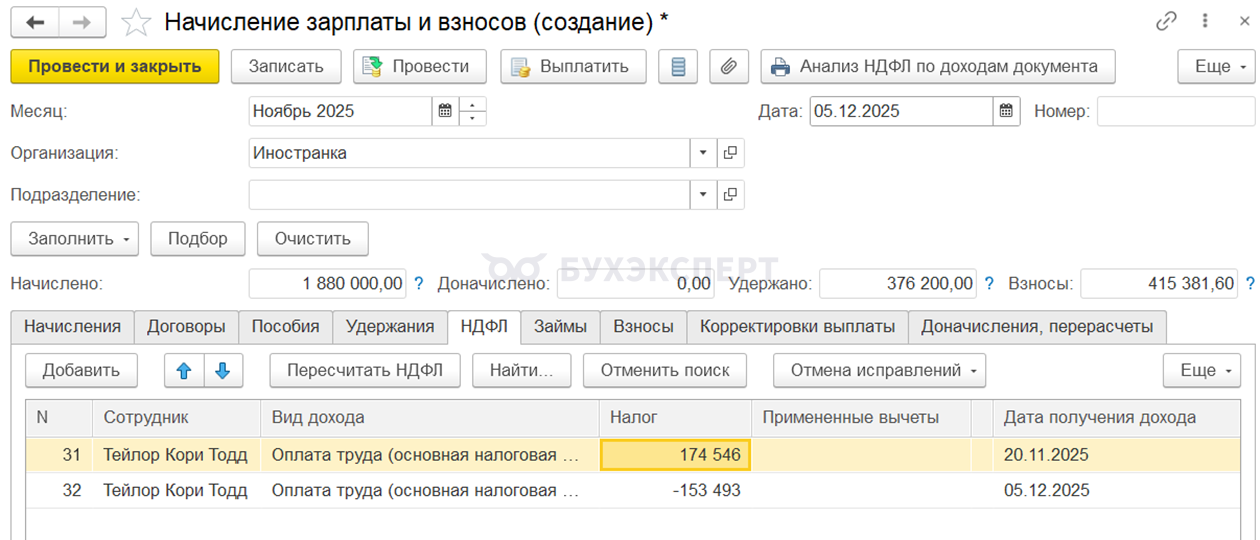Image resolution: width=1260 pixels, height=540 pixels.
Task: Click the Добавить button
Action: (81, 370)
